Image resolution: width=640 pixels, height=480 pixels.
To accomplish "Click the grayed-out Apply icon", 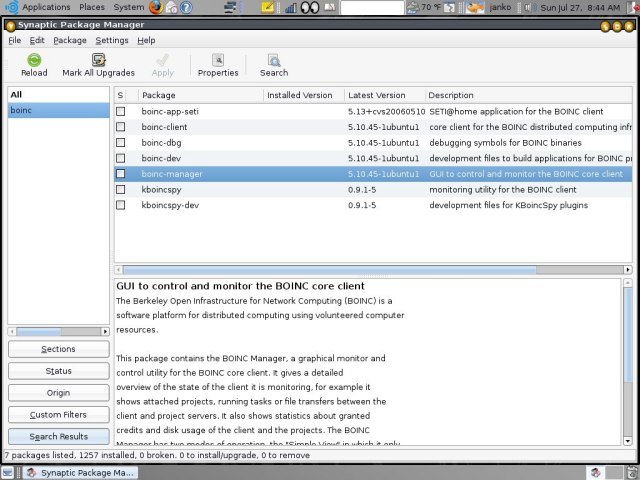I will click(x=162, y=60).
